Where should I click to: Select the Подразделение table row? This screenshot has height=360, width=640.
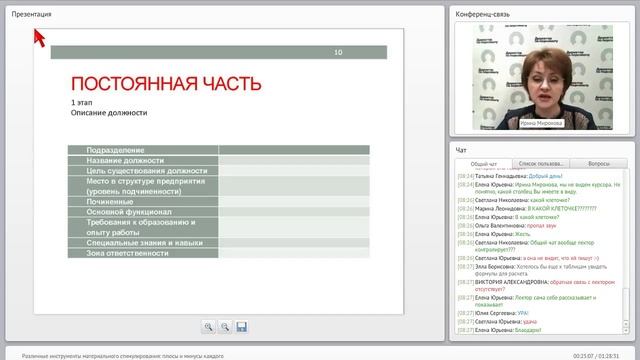[218, 150]
